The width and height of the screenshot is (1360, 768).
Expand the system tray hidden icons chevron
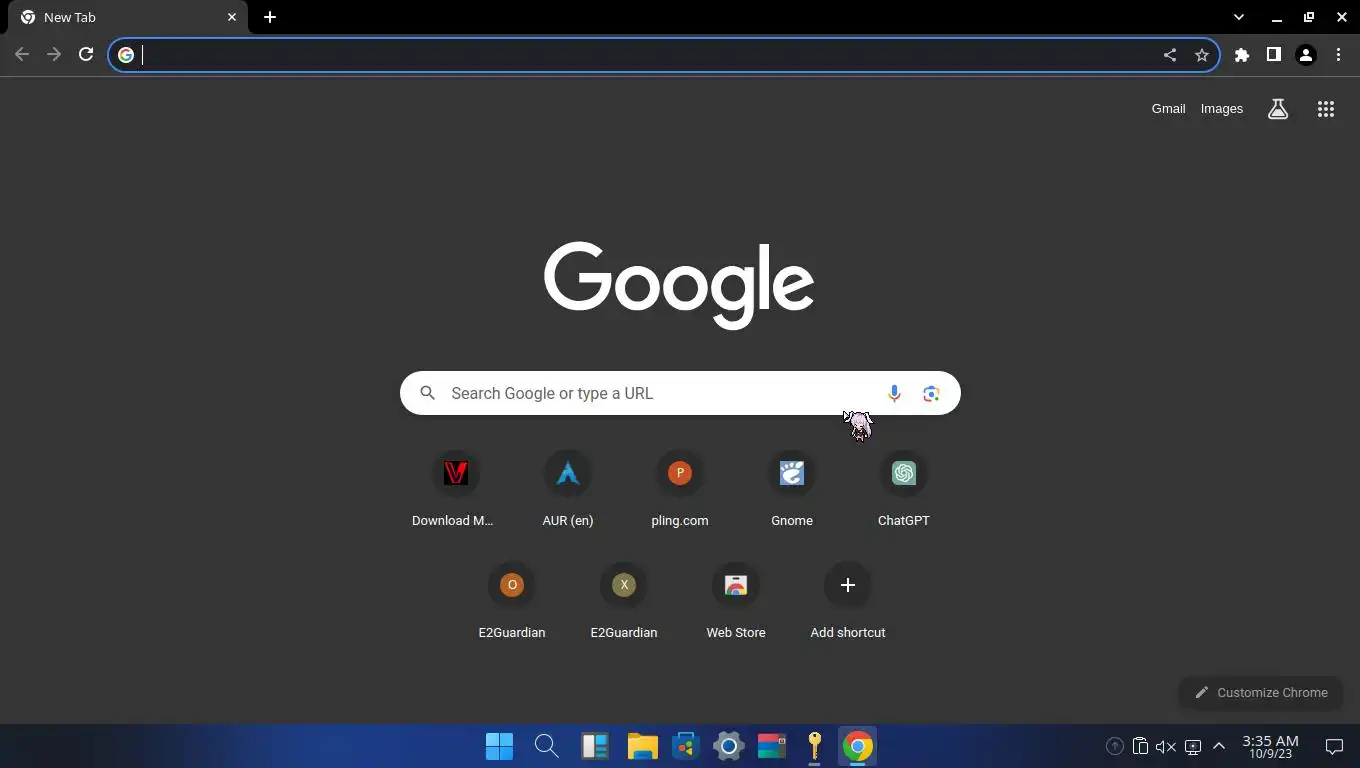point(1219,746)
